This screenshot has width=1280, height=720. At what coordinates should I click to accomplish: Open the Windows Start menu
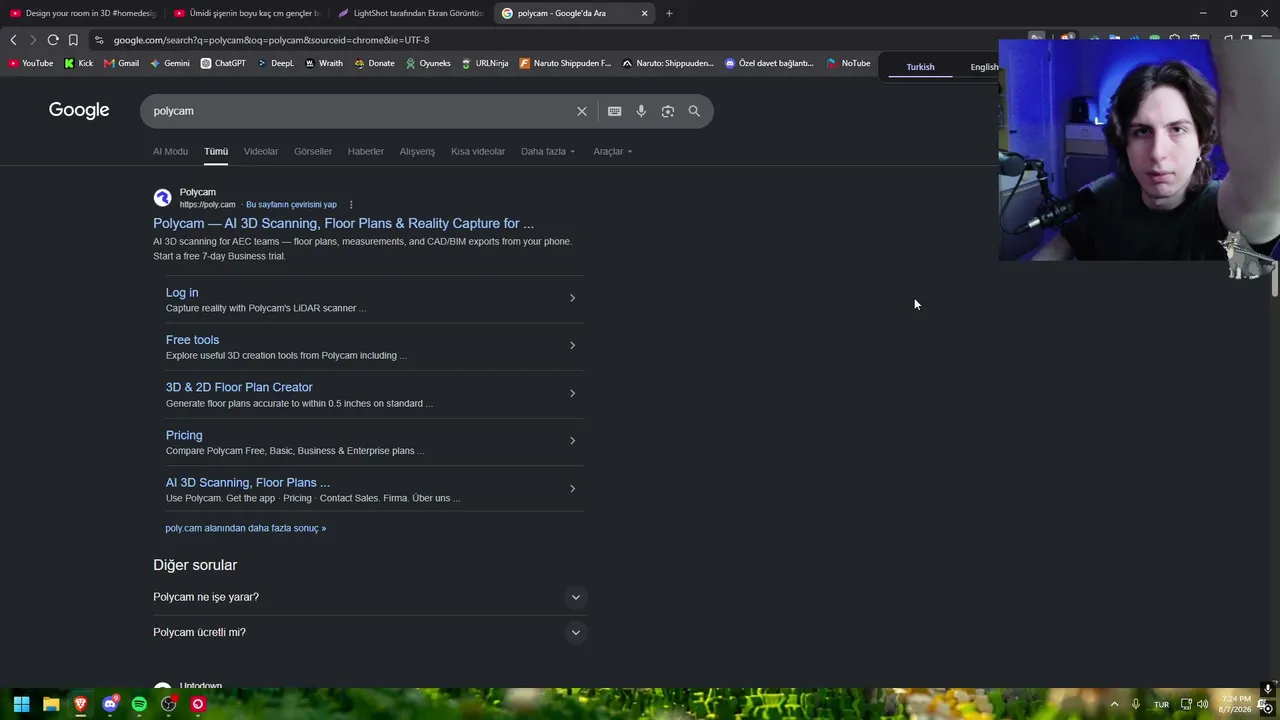coord(21,704)
